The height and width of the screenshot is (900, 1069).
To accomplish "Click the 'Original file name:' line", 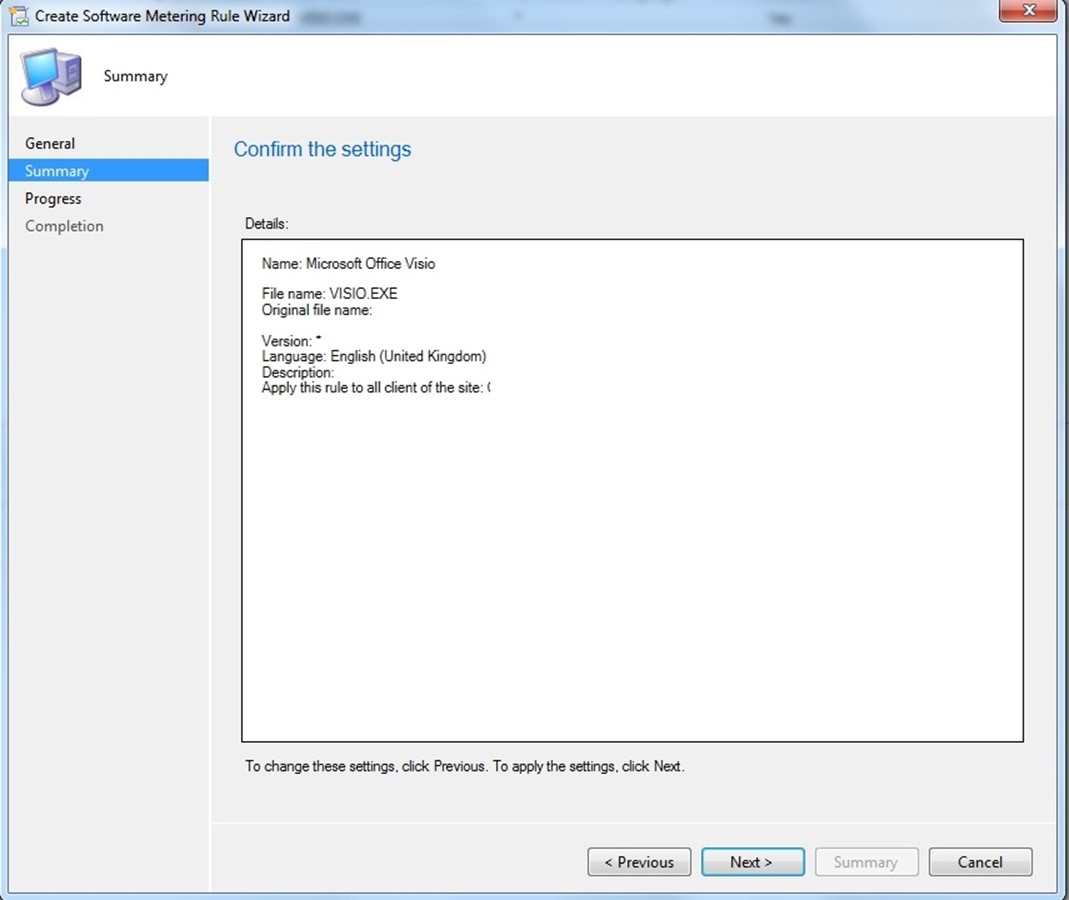I will pos(317,310).
